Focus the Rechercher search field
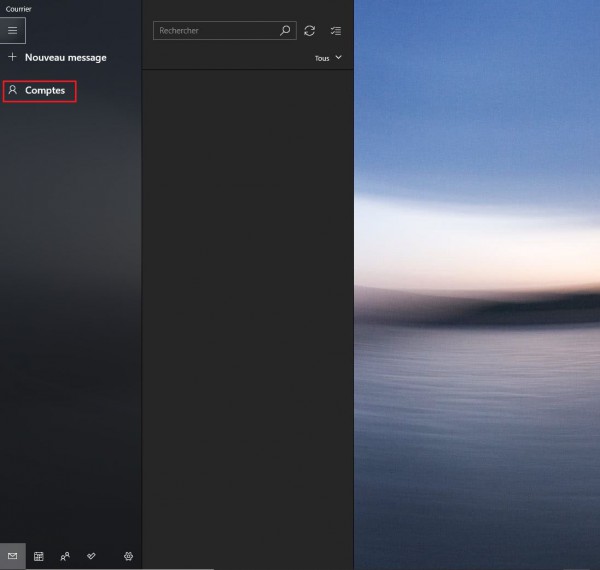The image size is (600, 570). coord(215,31)
